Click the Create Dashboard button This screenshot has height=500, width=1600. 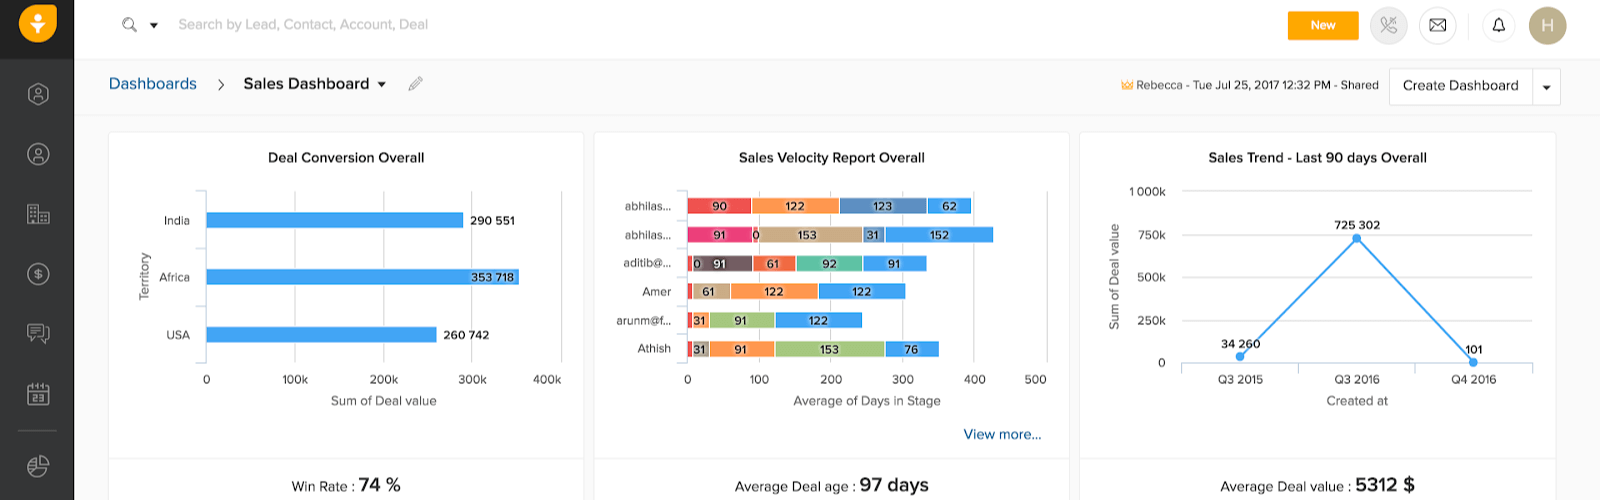pyautogui.click(x=1460, y=86)
